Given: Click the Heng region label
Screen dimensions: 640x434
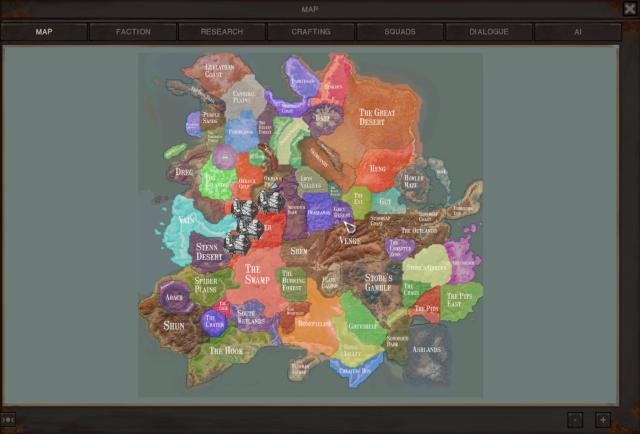Looking at the screenshot, I should (x=377, y=168).
